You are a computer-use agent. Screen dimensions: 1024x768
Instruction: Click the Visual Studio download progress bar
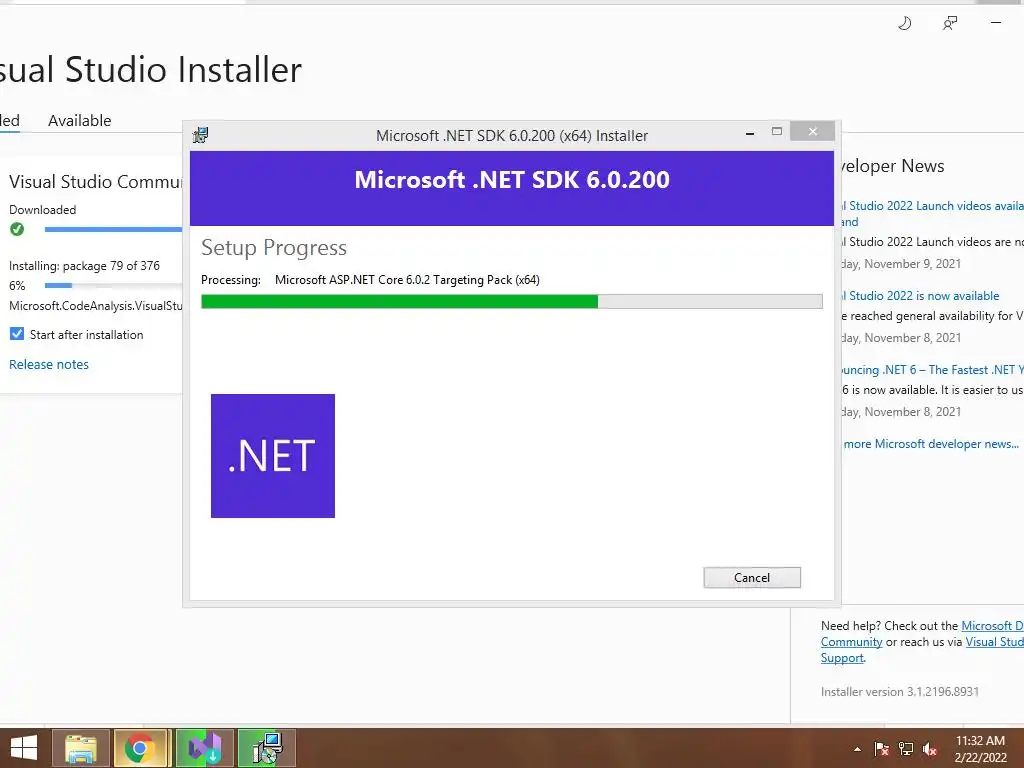(114, 229)
